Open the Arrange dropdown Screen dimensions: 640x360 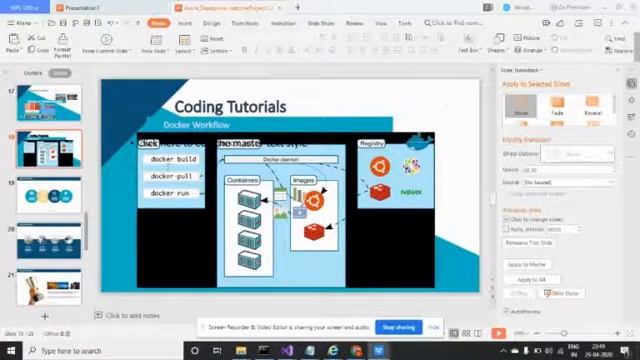(530, 50)
